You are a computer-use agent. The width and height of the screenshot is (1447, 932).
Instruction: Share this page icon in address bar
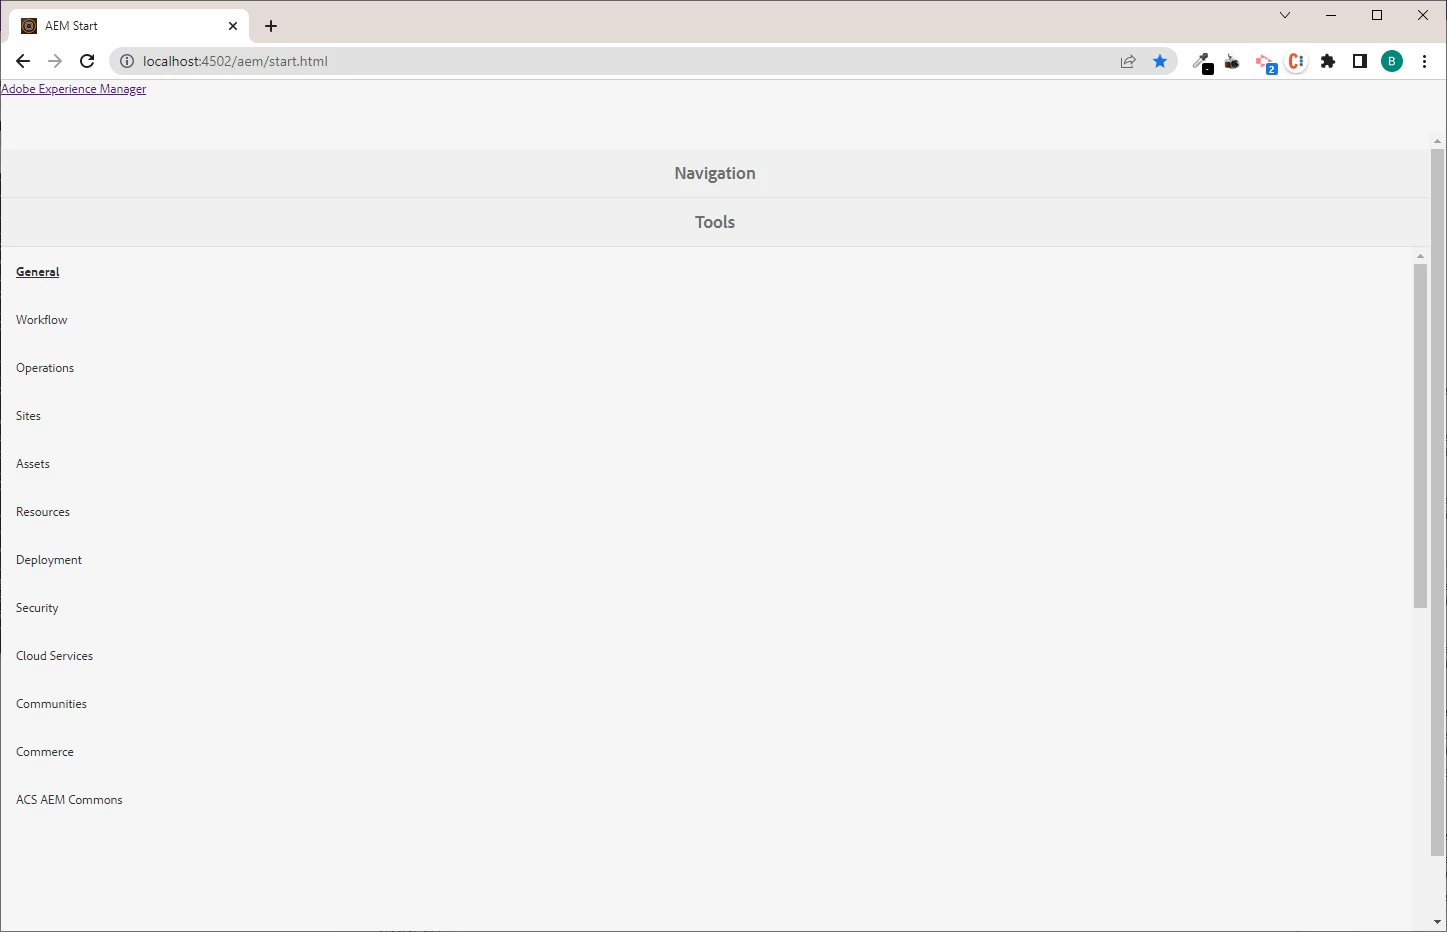point(1128,61)
